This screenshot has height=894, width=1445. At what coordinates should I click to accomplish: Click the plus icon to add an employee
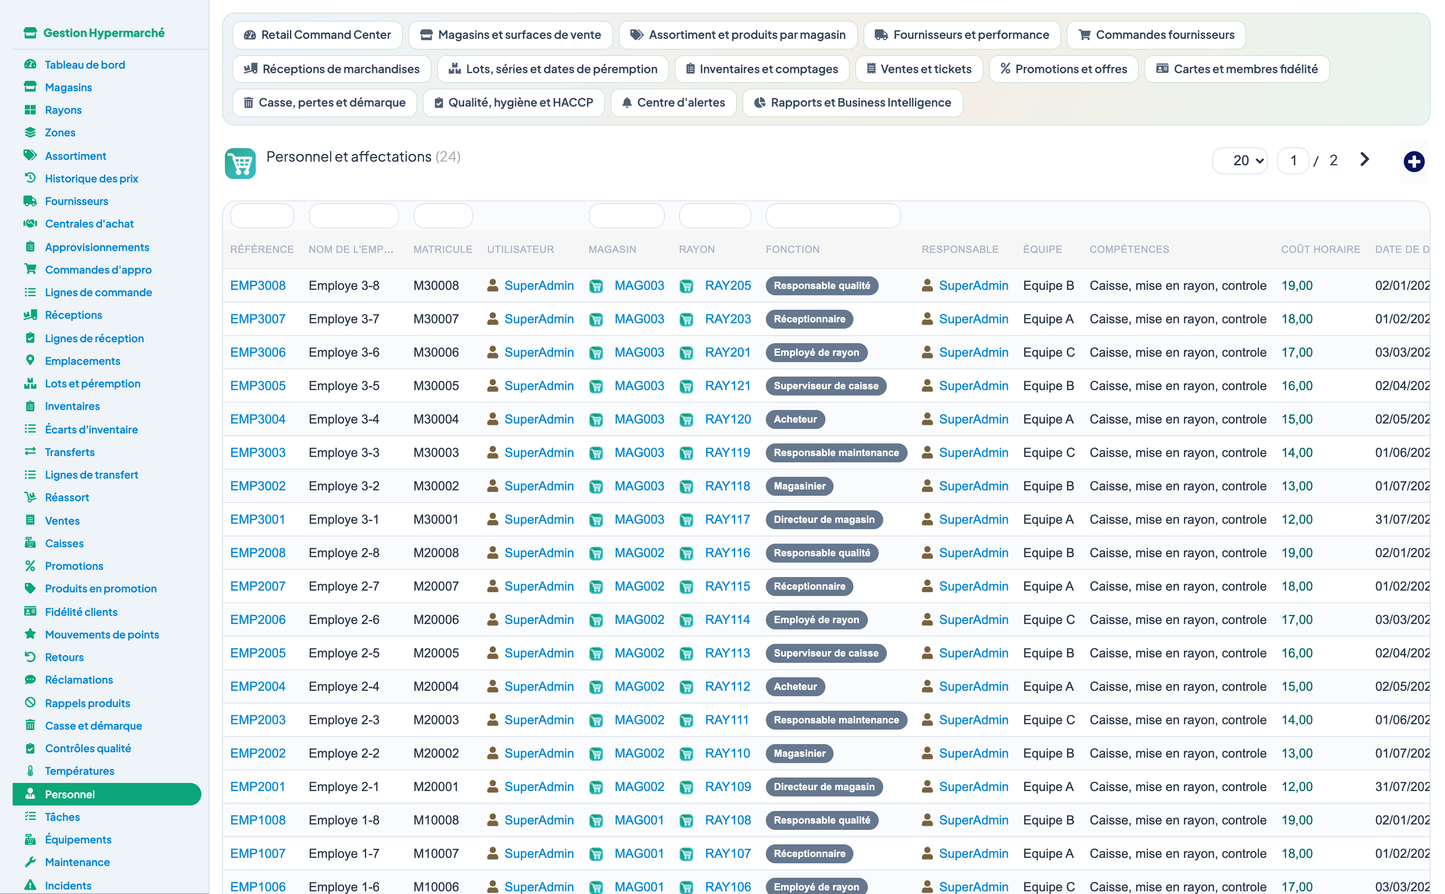[x=1413, y=161]
